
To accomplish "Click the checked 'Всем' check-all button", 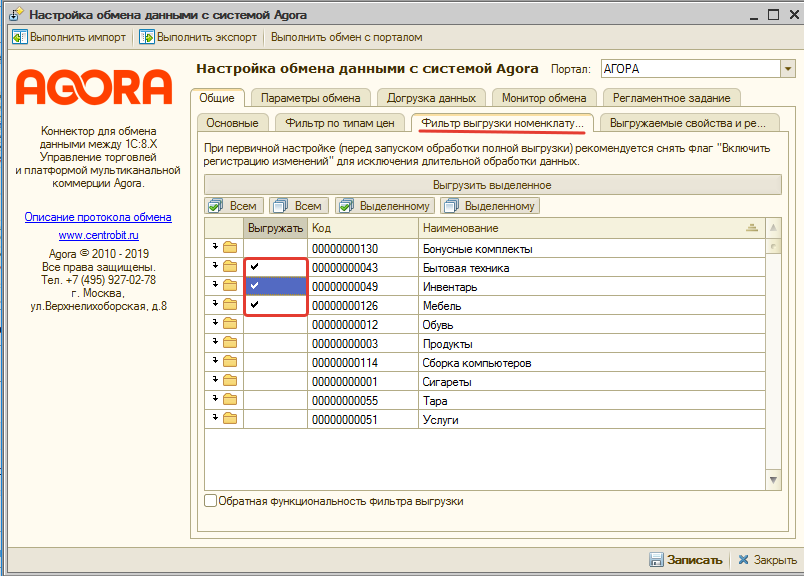I will (233, 205).
